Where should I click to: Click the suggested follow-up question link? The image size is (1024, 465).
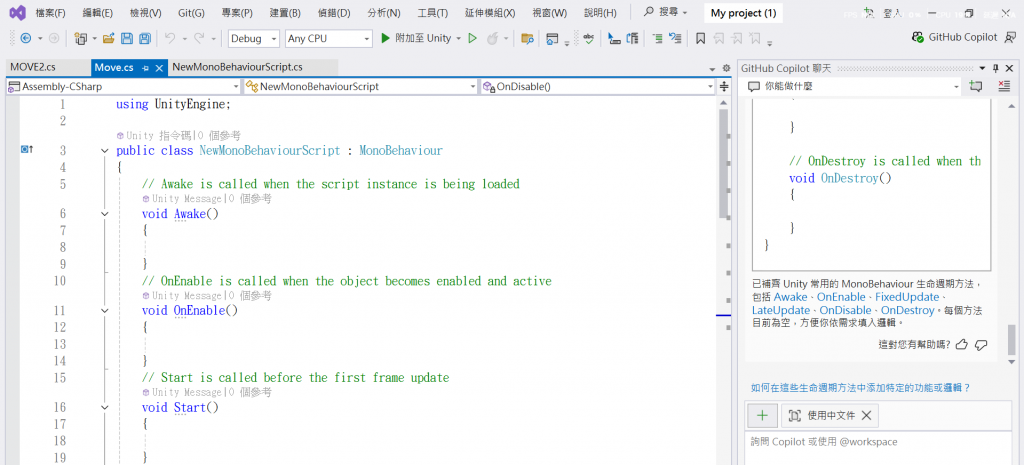coord(861,388)
